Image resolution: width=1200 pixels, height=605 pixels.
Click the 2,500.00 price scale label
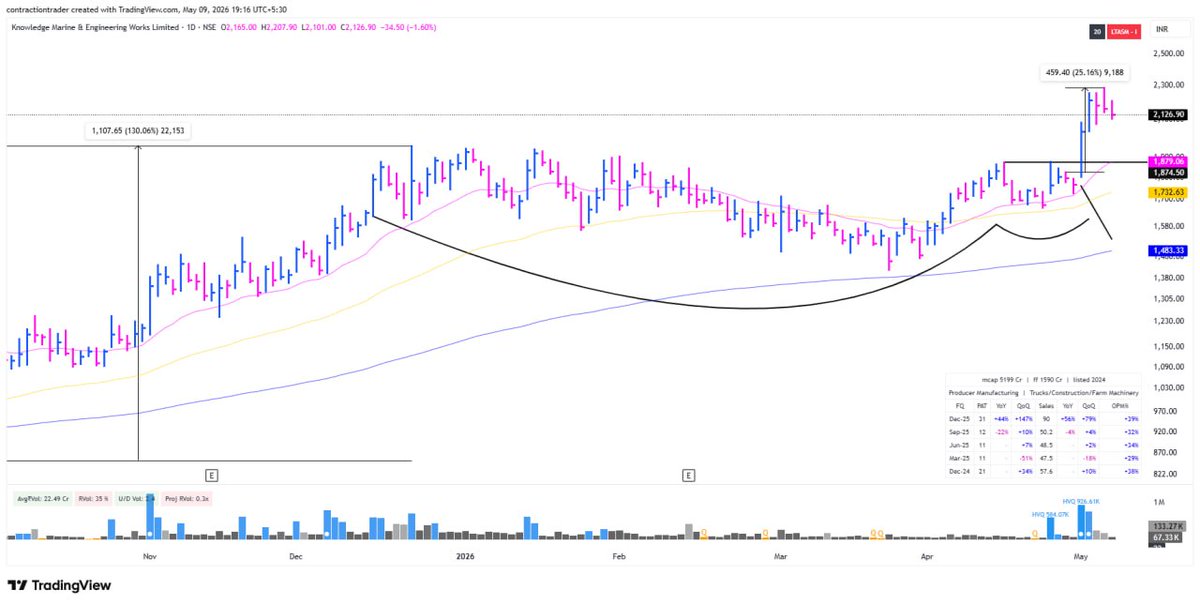point(1168,55)
